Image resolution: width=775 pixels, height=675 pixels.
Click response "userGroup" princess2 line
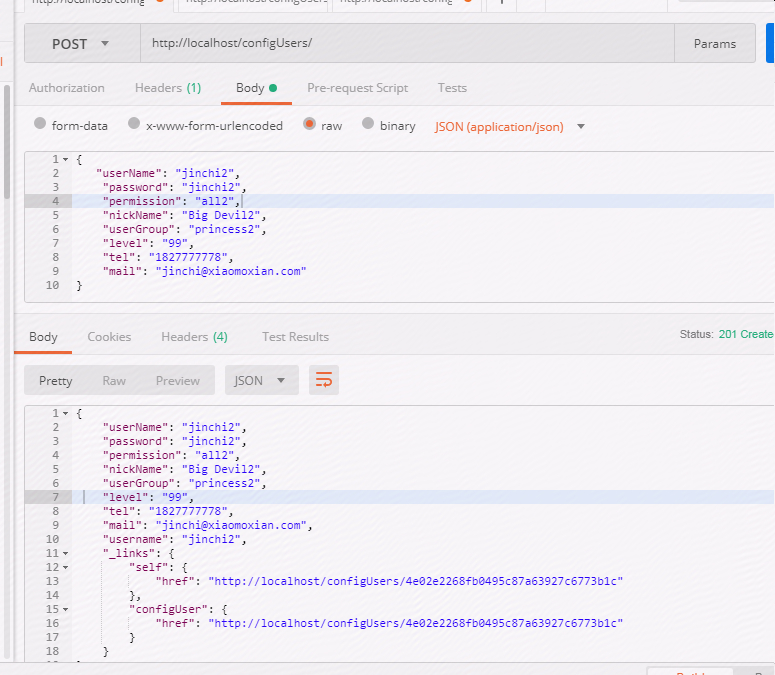(184, 483)
